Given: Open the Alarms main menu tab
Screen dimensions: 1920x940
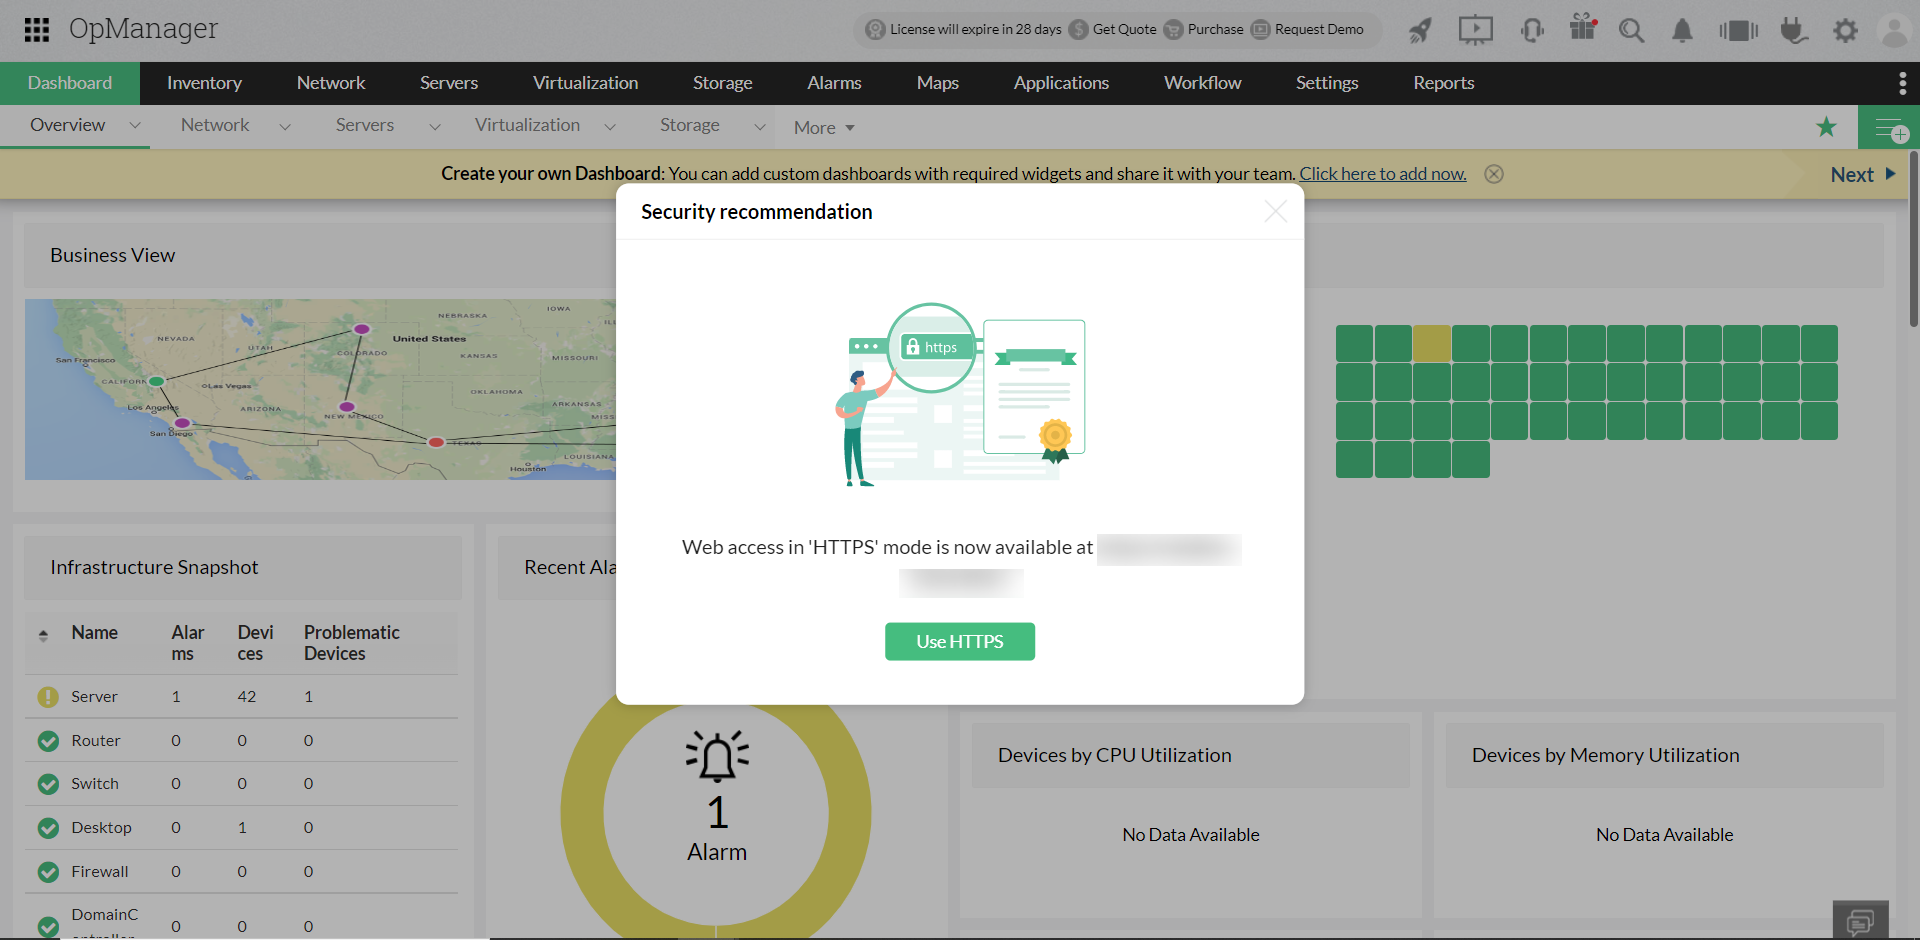Looking at the screenshot, I should click(x=834, y=83).
